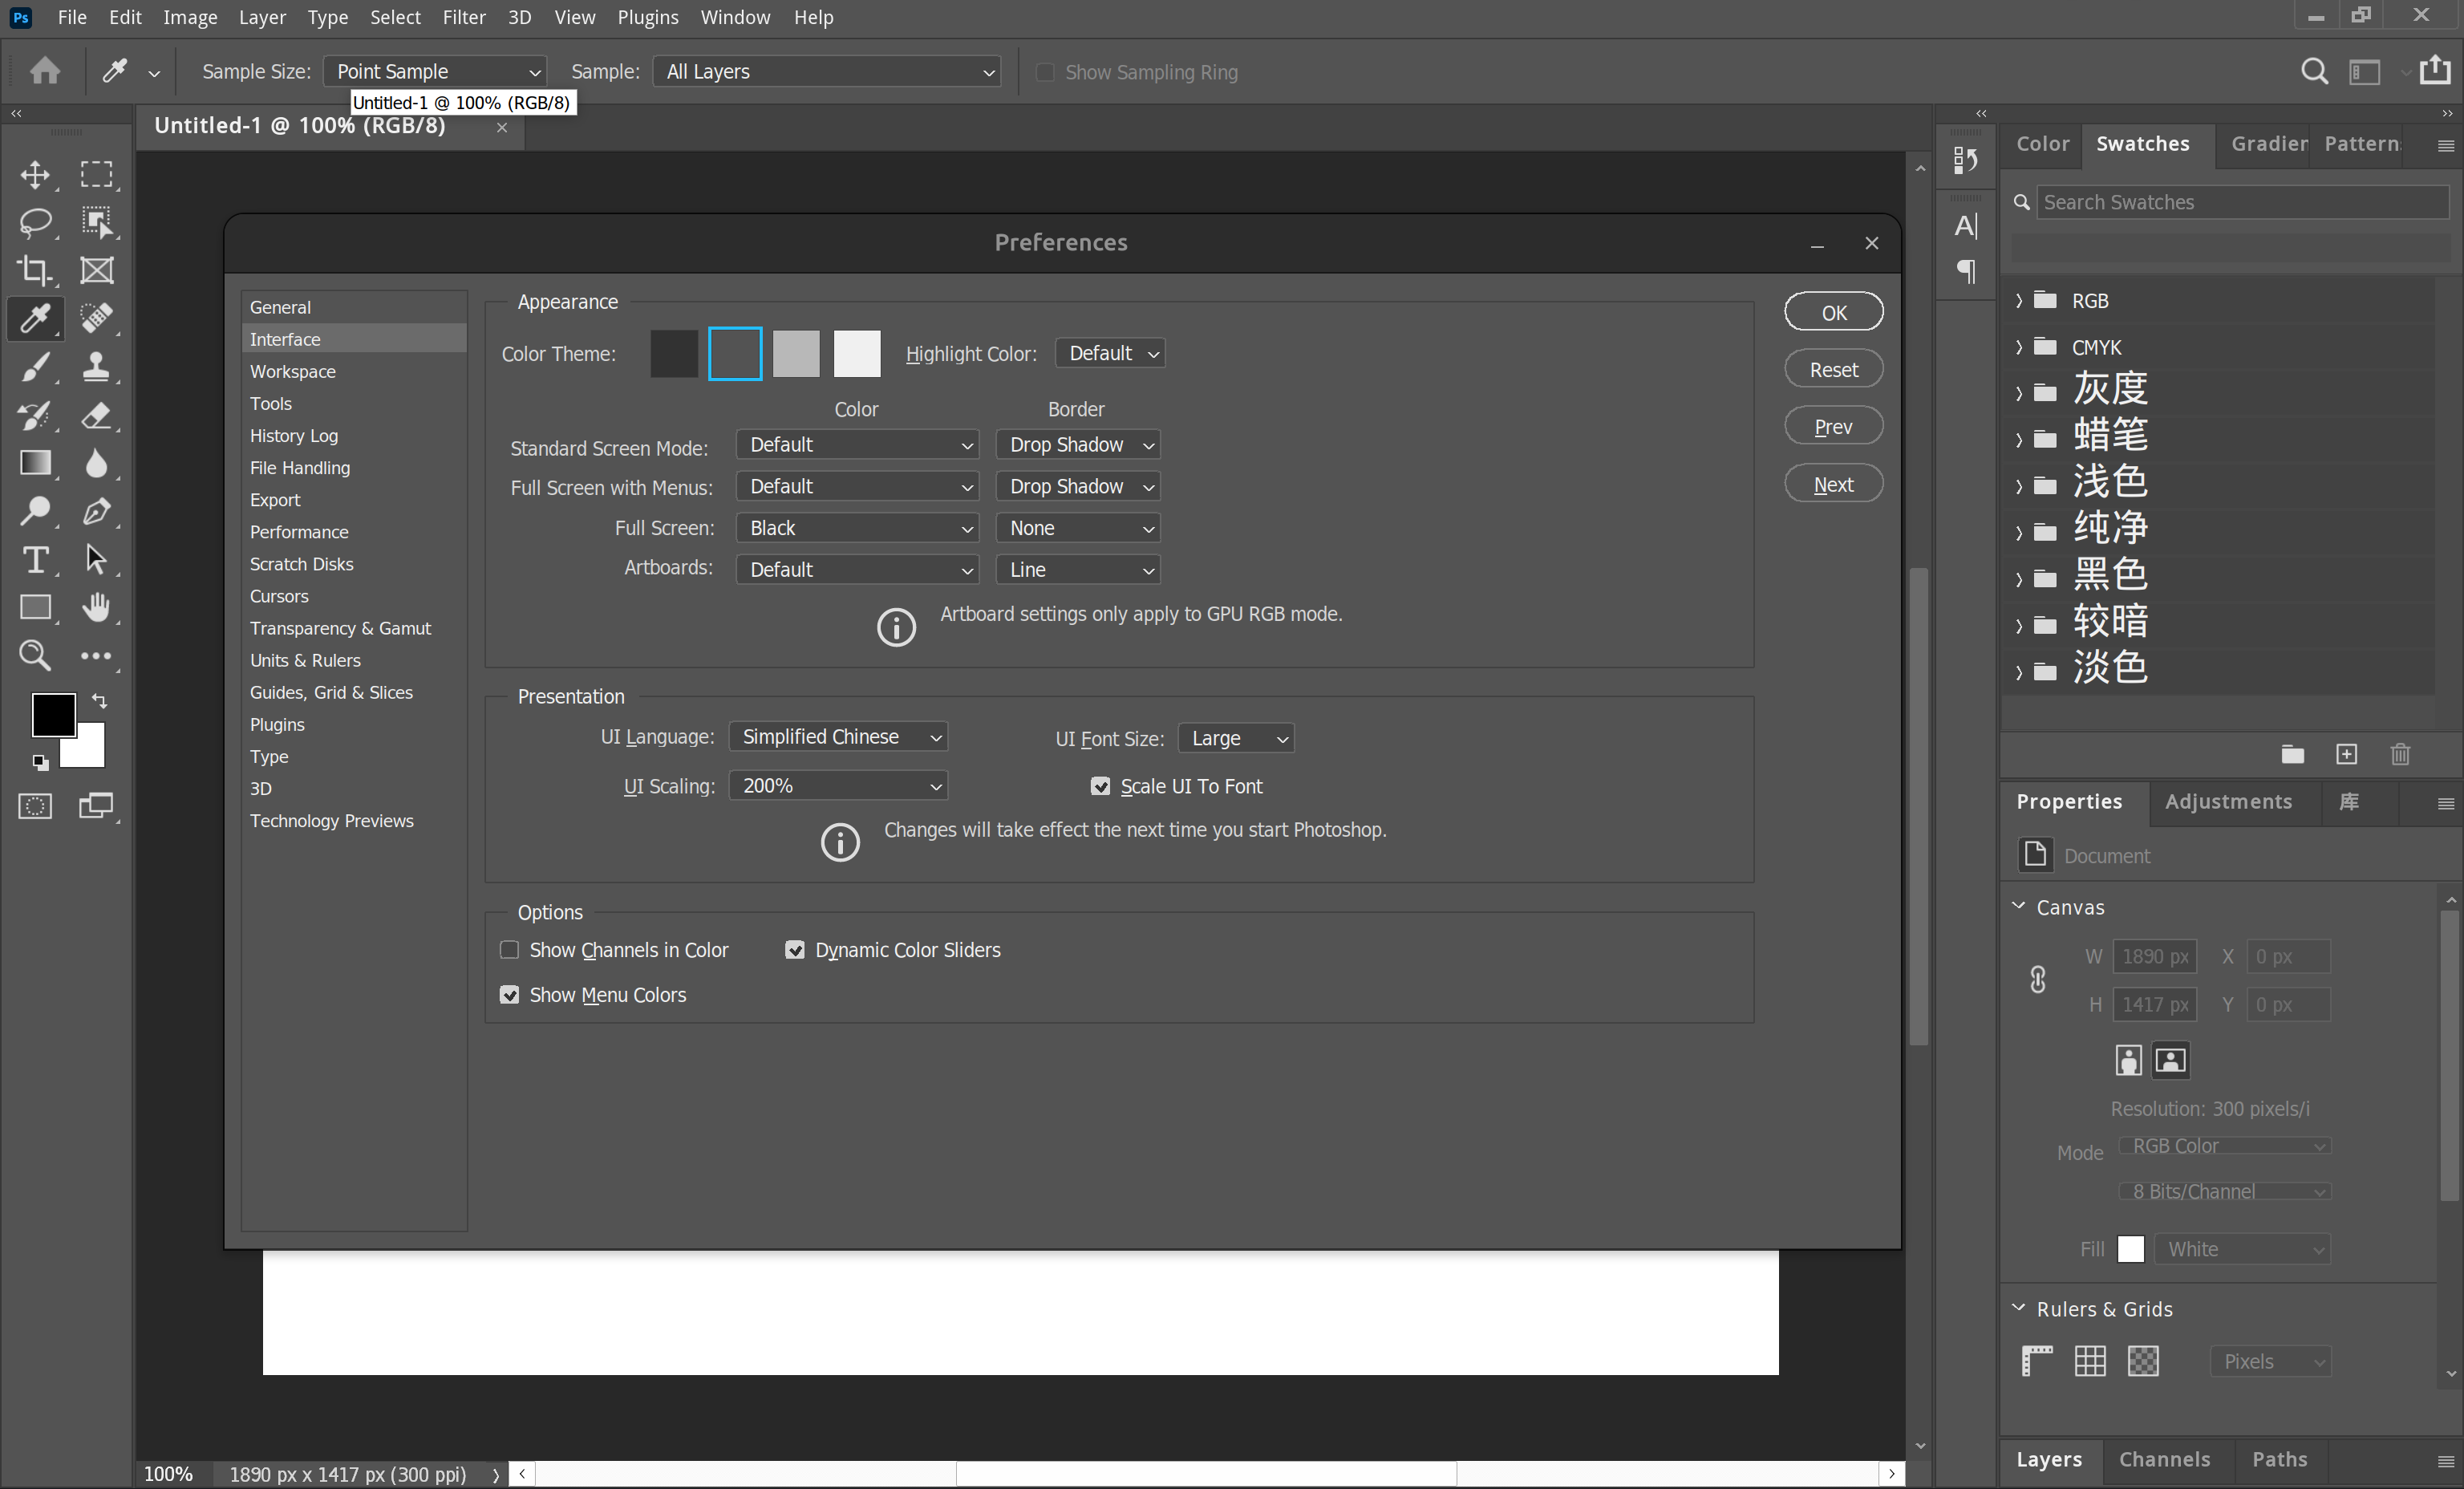Select the Hand tool
2464x1489 pixels.
96,607
